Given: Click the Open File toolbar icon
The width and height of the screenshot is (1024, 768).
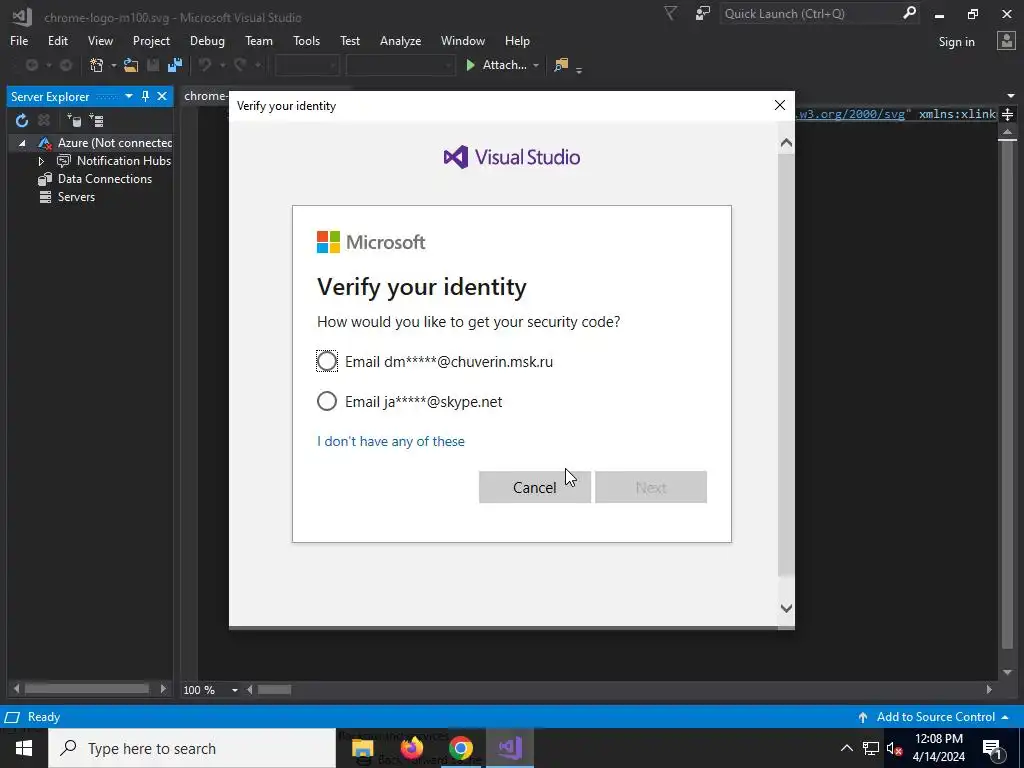Looking at the screenshot, I should 131,65.
